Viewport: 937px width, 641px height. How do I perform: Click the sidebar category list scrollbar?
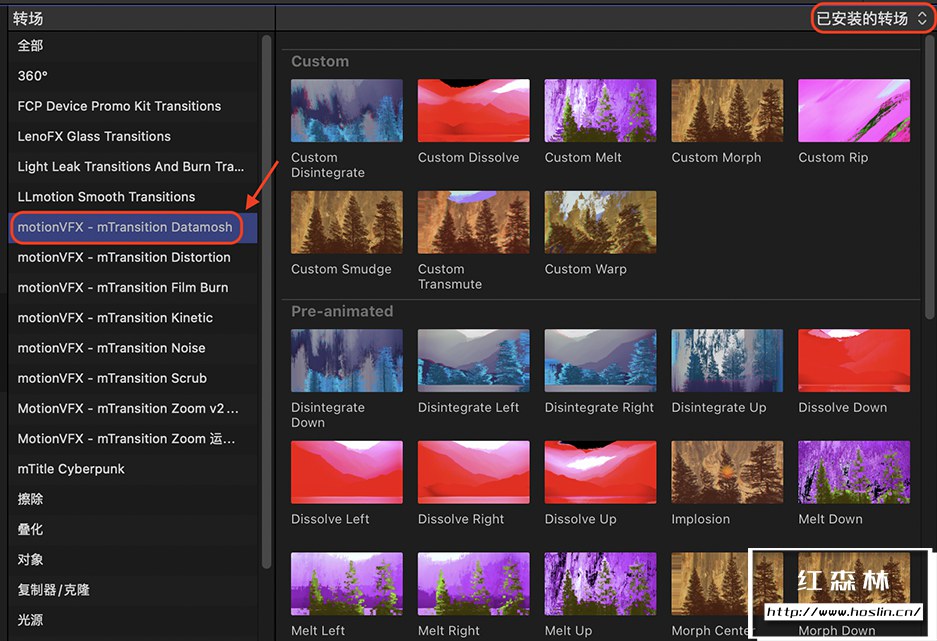pyautogui.click(x=266, y=300)
